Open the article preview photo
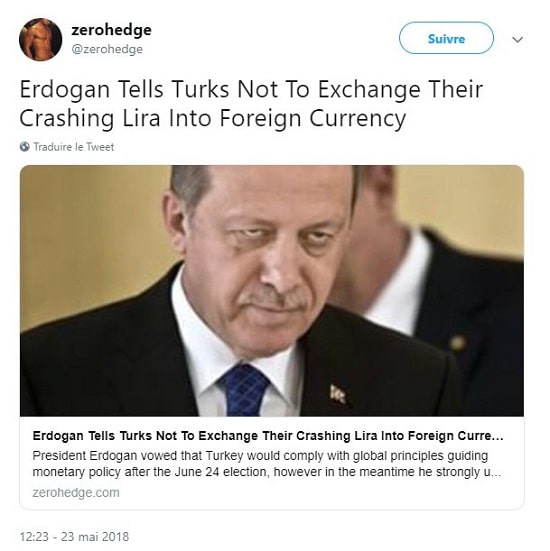The height and width of the screenshot is (551, 550). tap(272, 291)
